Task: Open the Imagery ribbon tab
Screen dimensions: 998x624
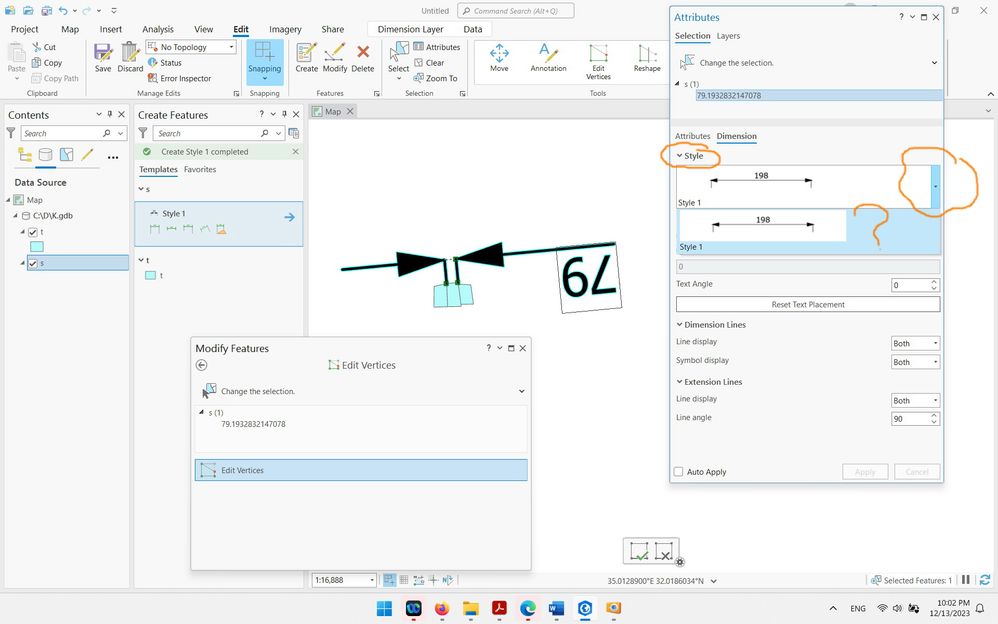Action: [285, 29]
